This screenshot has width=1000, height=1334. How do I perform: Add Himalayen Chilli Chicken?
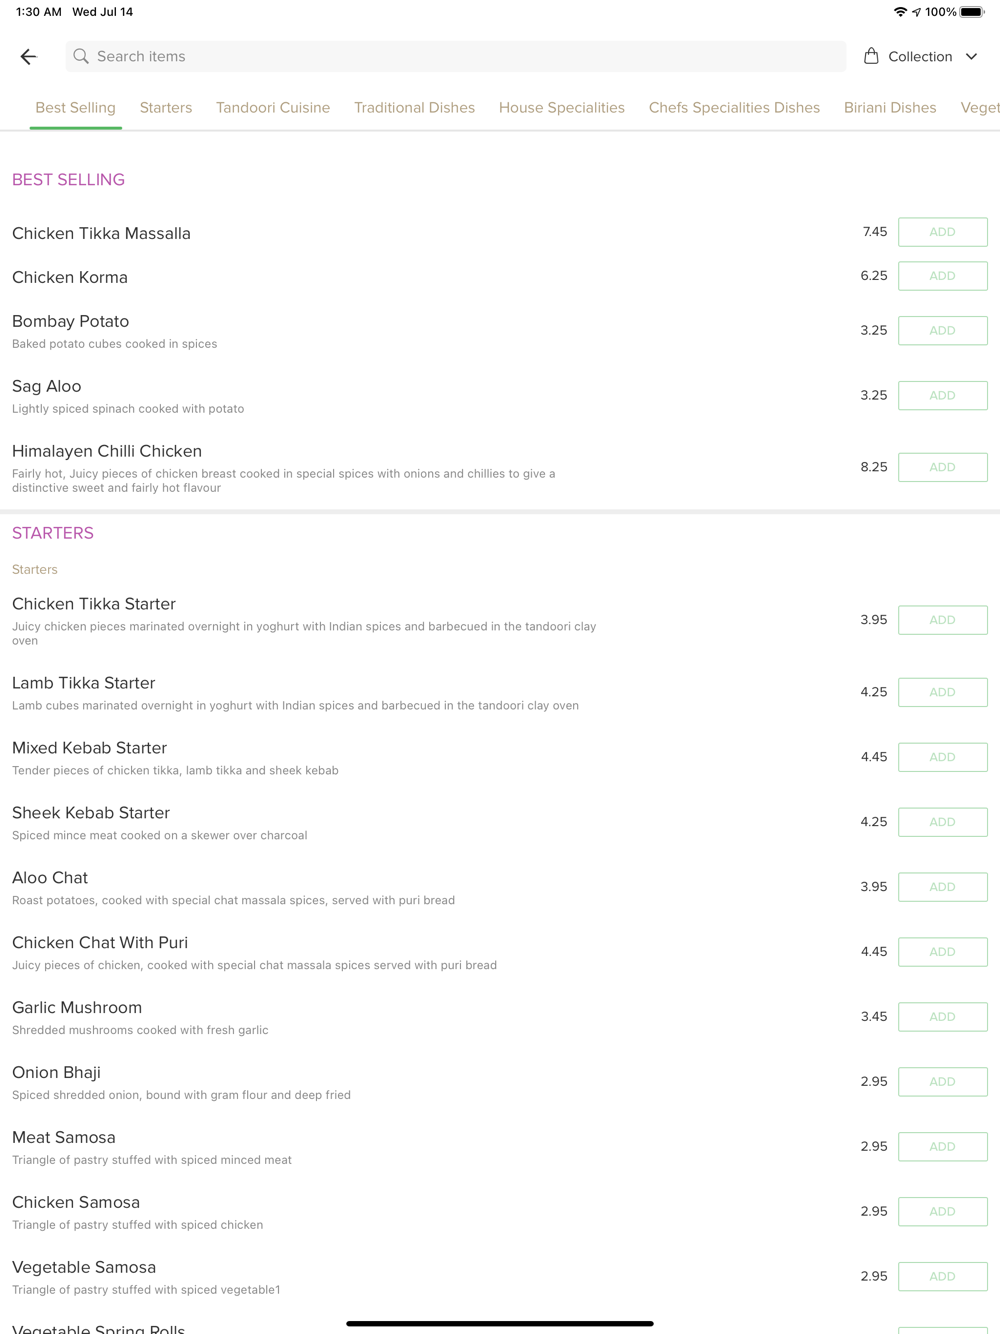pyautogui.click(x=943, y=467)
